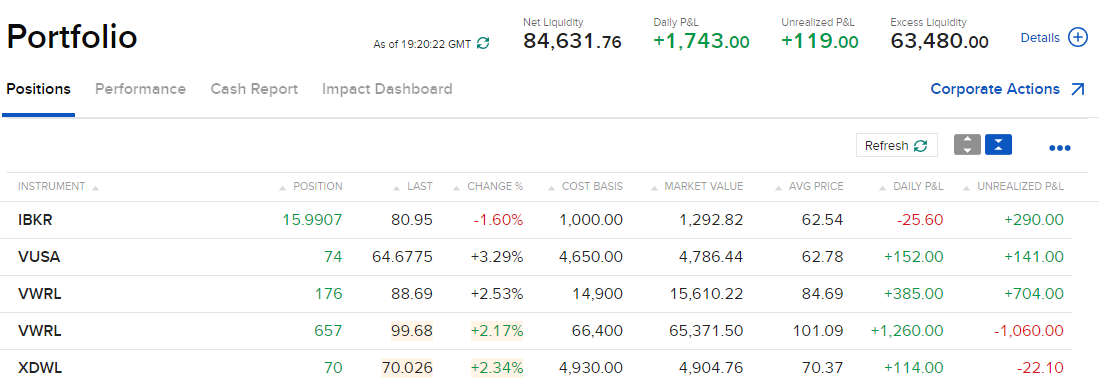Open Details plus circle icon
Screen dimensions: 1099x383
1077,38
